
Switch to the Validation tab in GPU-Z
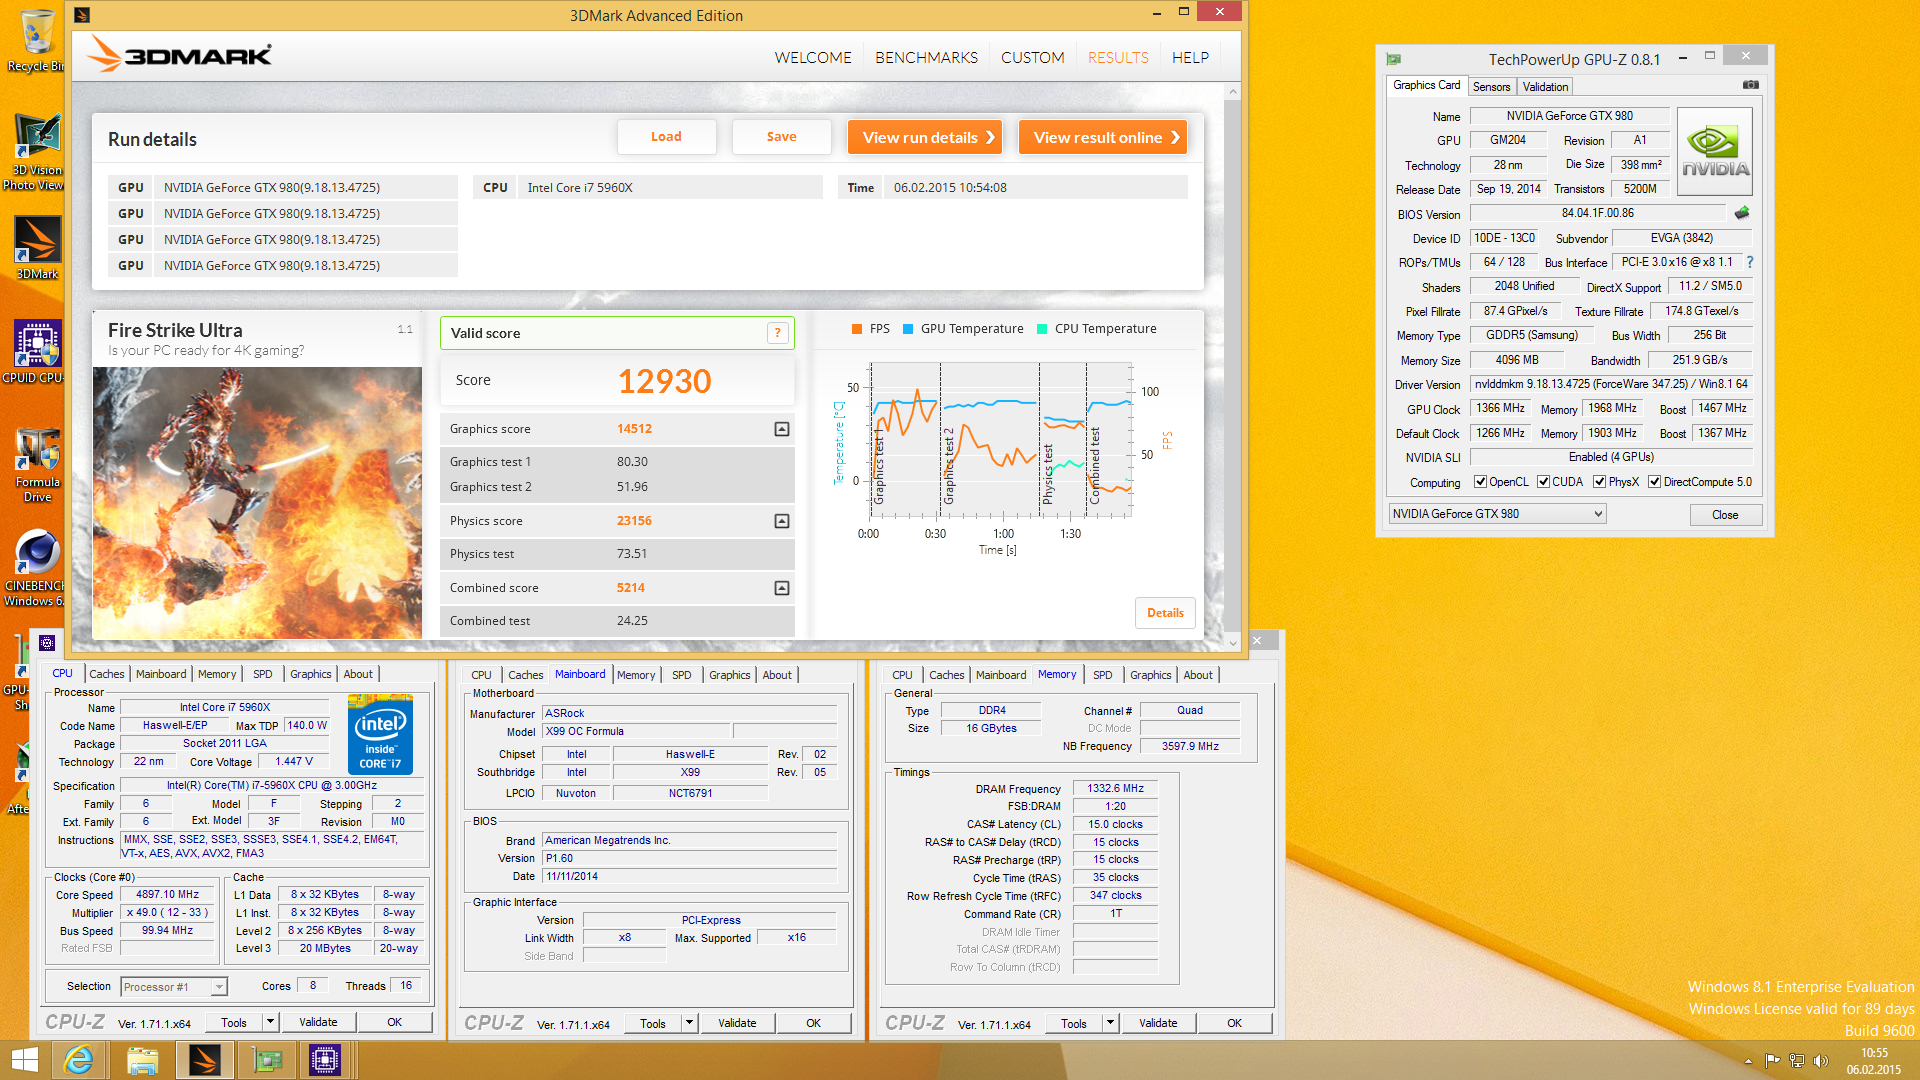click(1545, 87)
